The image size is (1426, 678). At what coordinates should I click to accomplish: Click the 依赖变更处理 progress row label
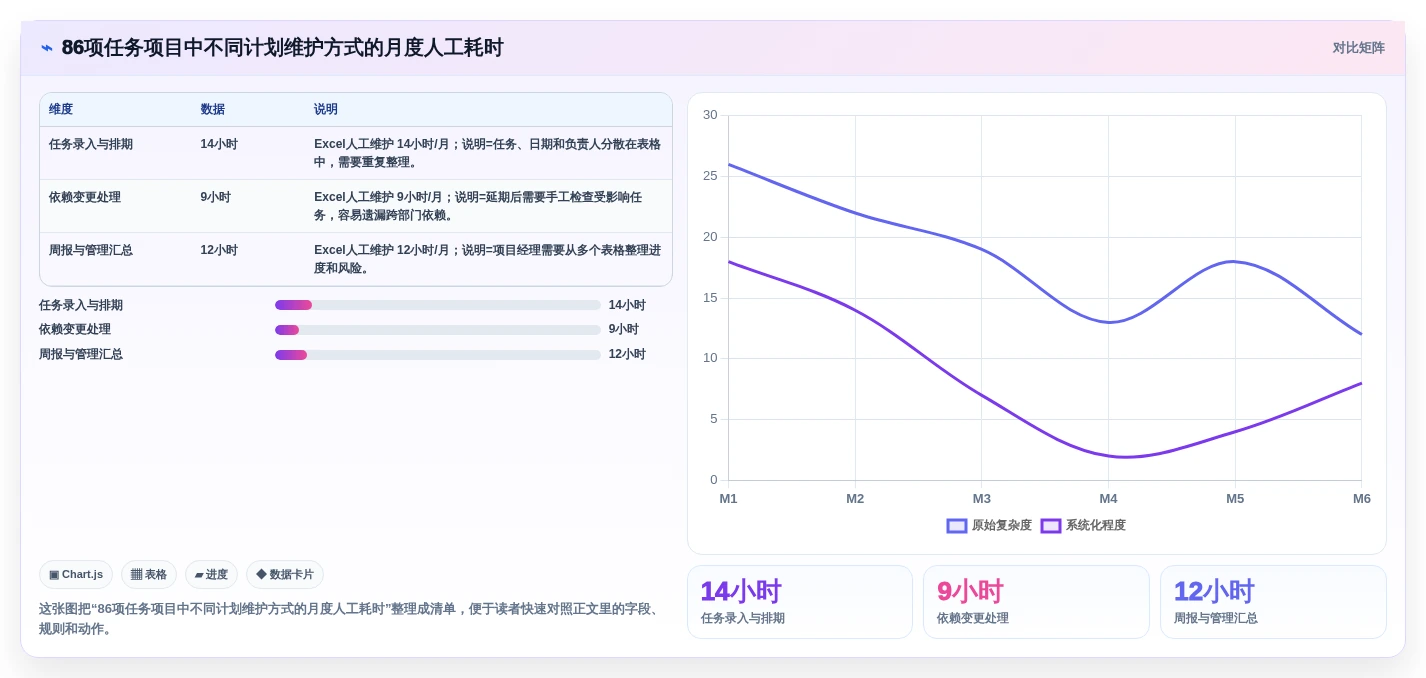[x=75, y=329]
